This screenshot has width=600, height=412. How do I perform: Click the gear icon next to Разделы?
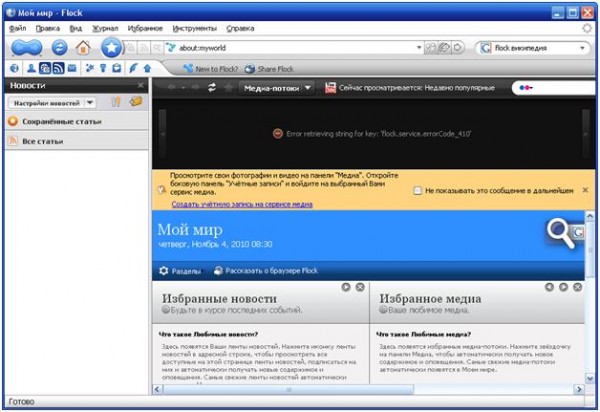[163, 270]
